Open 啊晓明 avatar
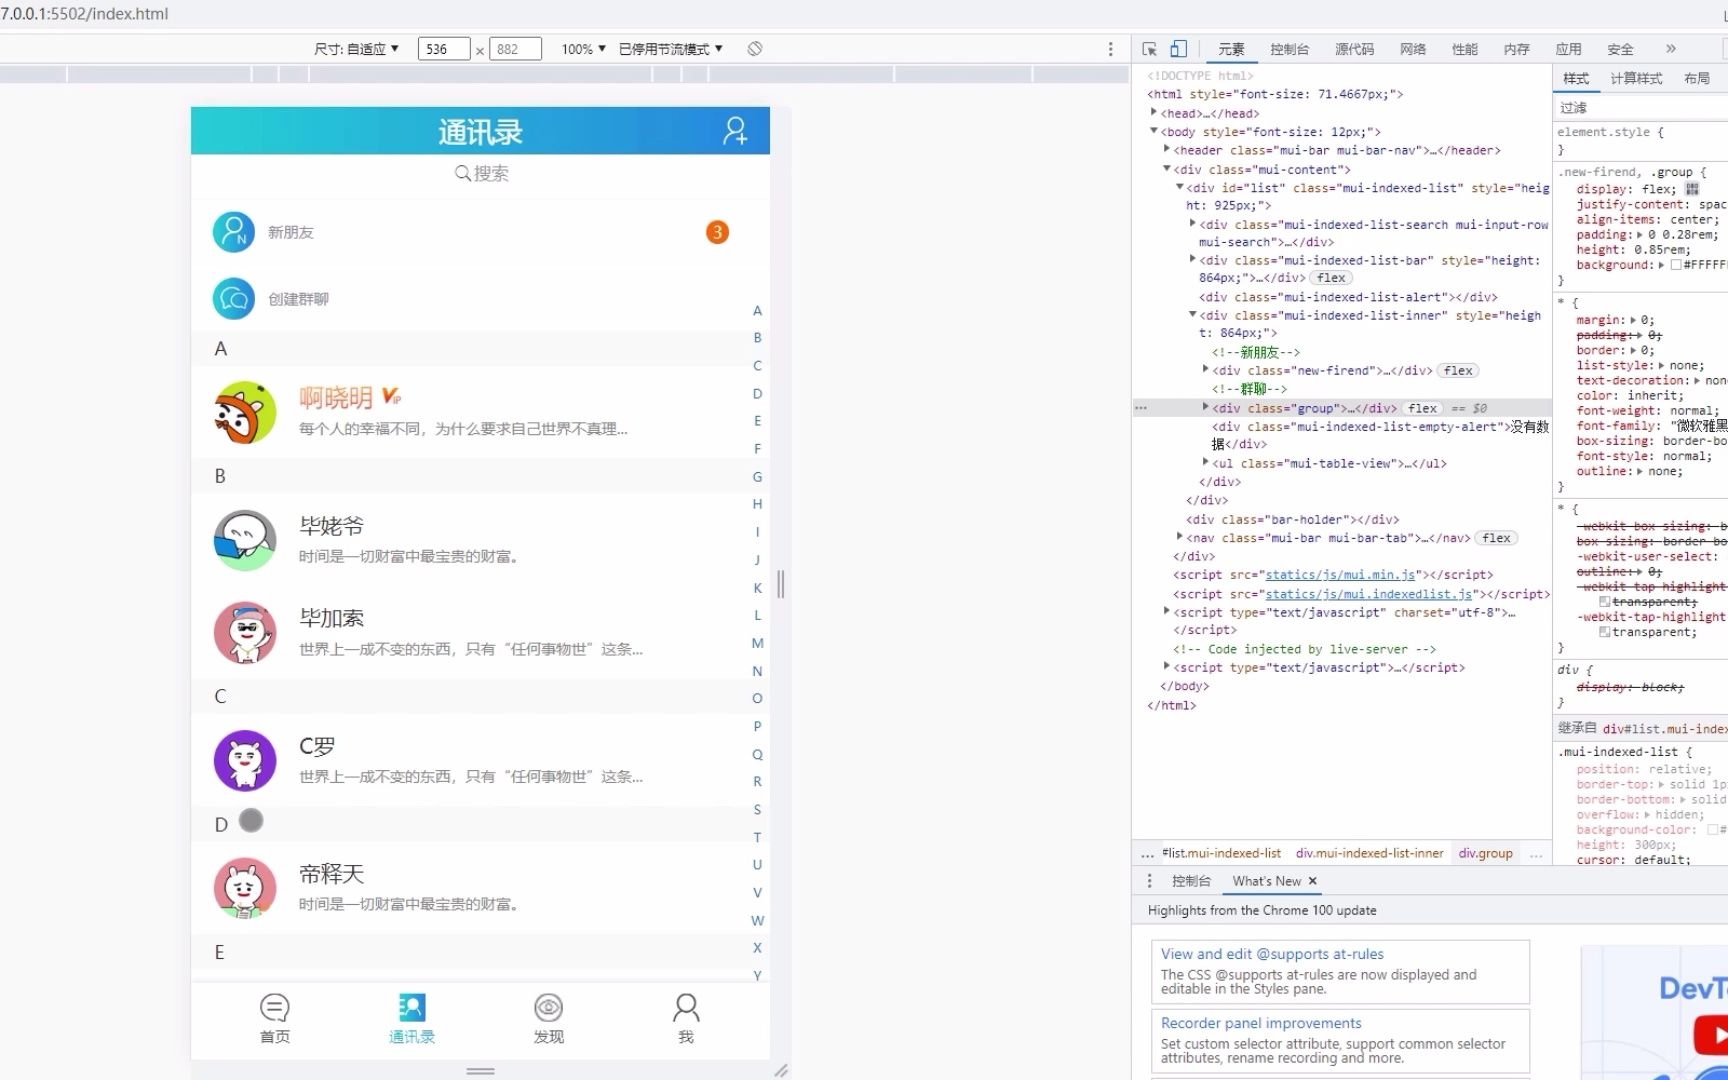 (x=245, y=412)
